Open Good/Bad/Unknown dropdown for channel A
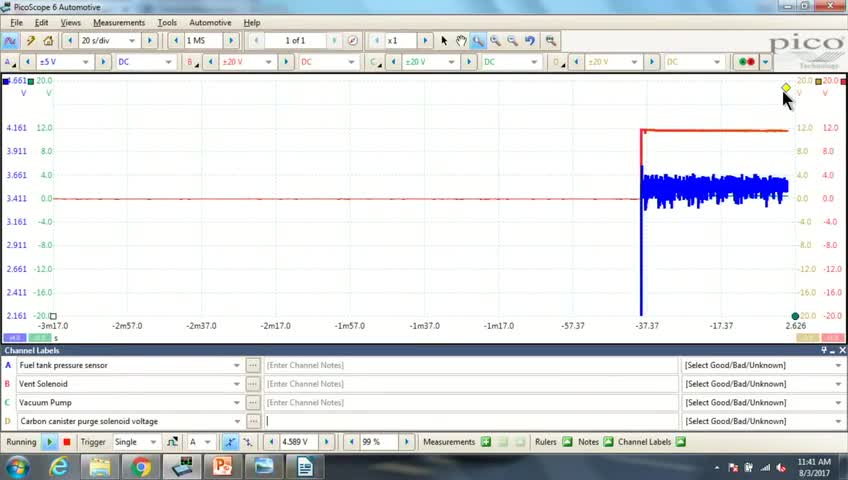This screenshot has height=480, width=848. coord(838,365)
